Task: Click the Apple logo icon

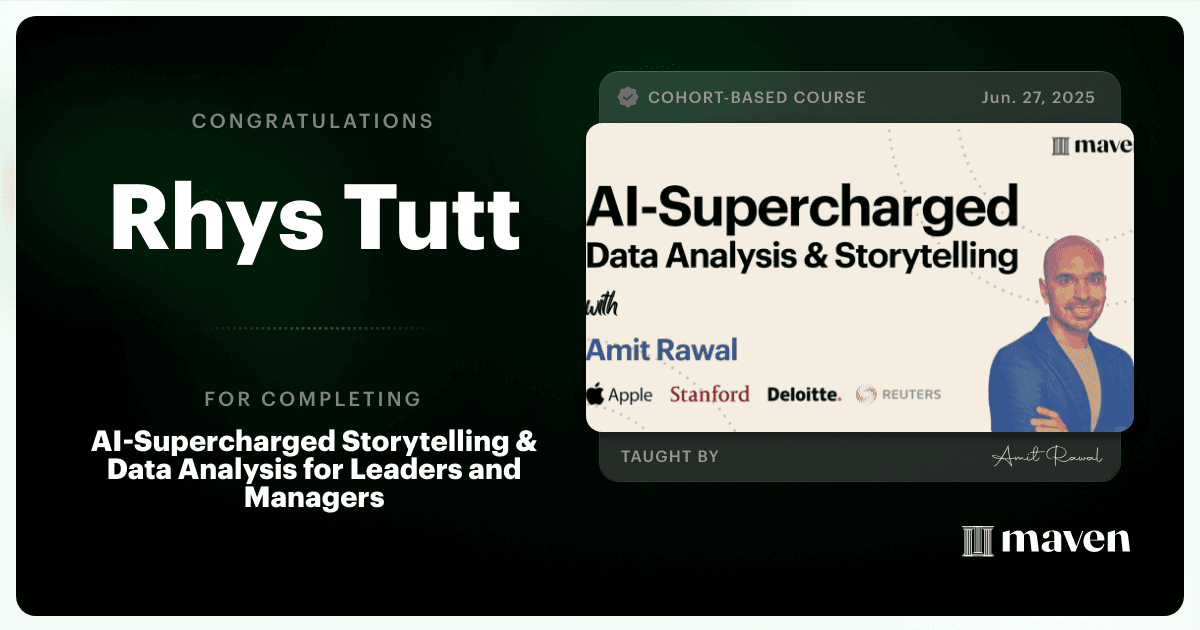Action: pyautogui.click(x=596, y=394)
